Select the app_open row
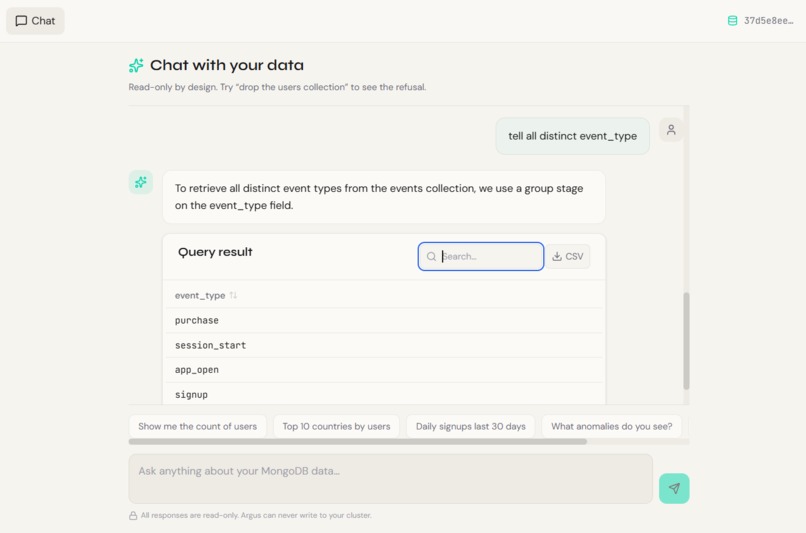 point(383,370)
